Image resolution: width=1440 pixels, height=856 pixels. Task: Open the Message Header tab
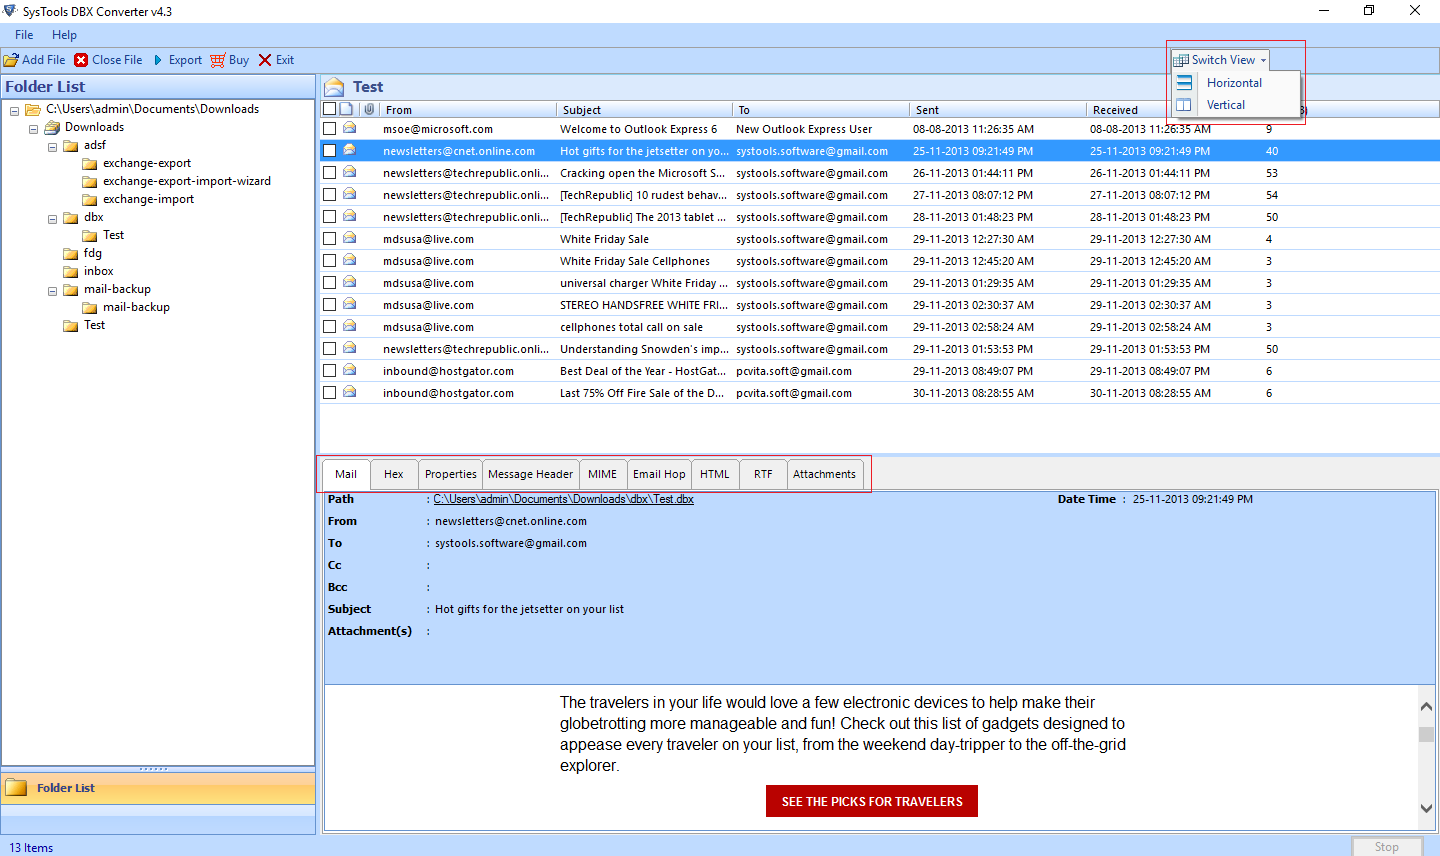[530, 474]
